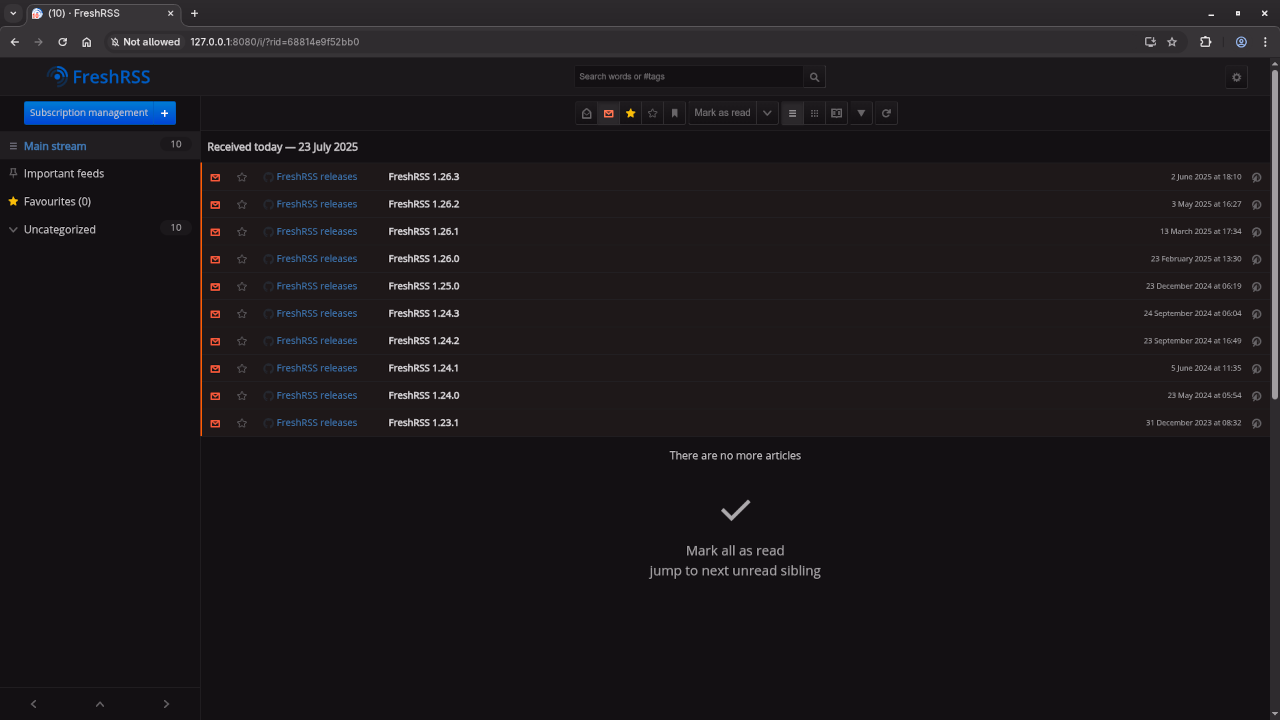Open external link icon for FreshRSS 1.24.0
The height and width of the screenshot is (720, 1280).
tap(1256, 396)
